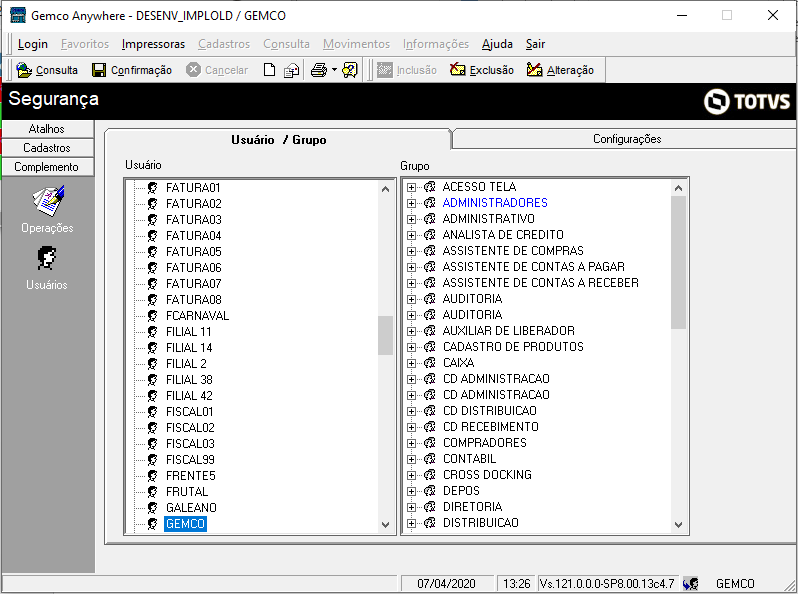Open the Ajuda menu
Screen dimensions: 798x594
(x=497, y=44)
